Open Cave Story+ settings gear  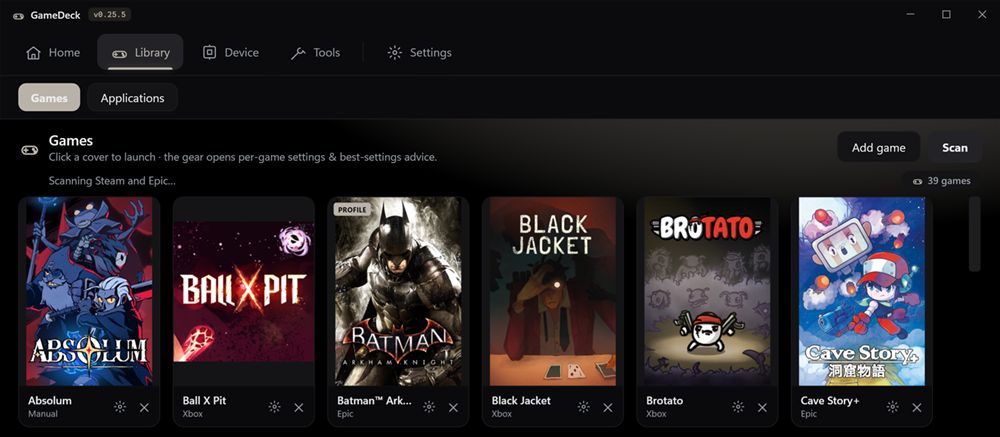coord(893,407)
